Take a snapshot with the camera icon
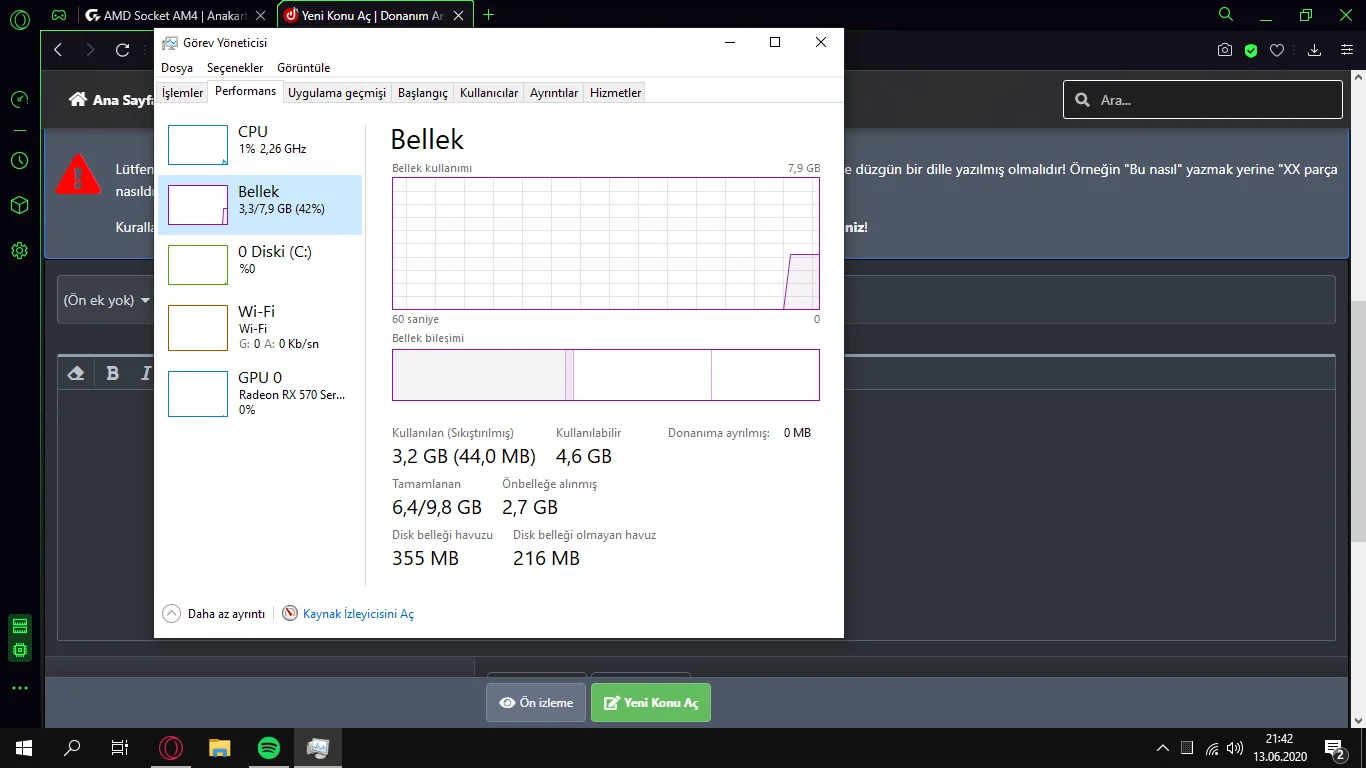The image size is (1366, 768). click(1225, 50)
